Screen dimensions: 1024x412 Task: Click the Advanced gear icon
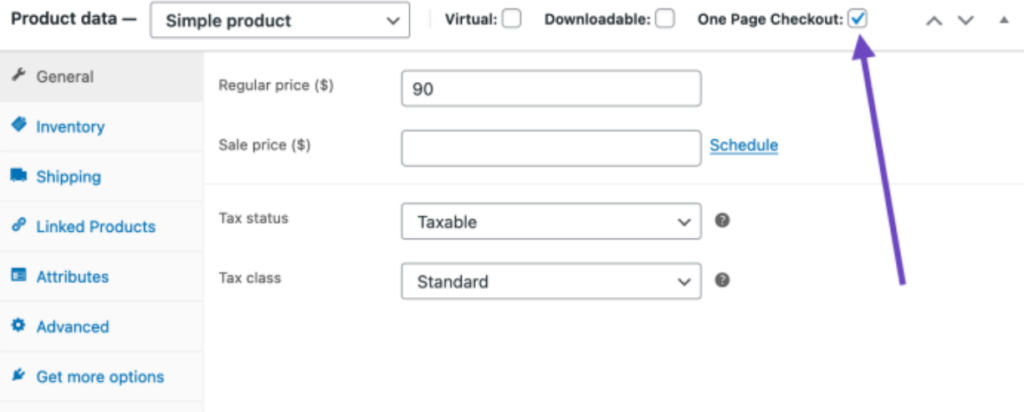[x=18, y=326]
